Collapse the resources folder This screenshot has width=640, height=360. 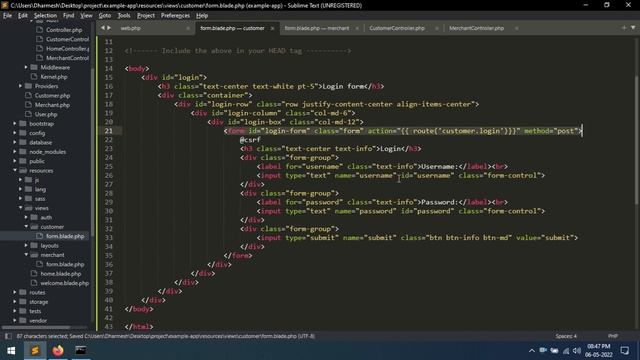coord(15,171)
